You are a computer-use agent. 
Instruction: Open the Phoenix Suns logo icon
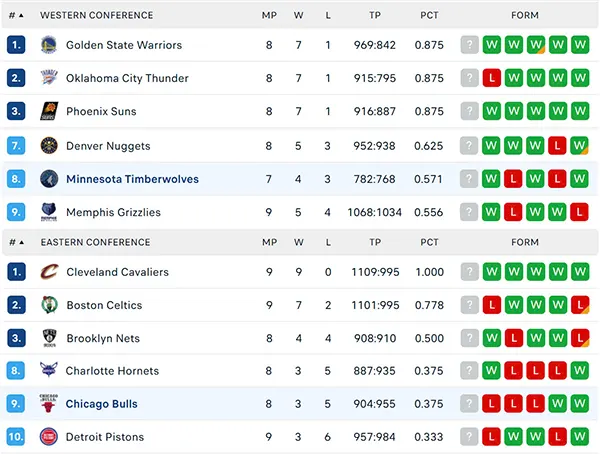coord(49,111)
